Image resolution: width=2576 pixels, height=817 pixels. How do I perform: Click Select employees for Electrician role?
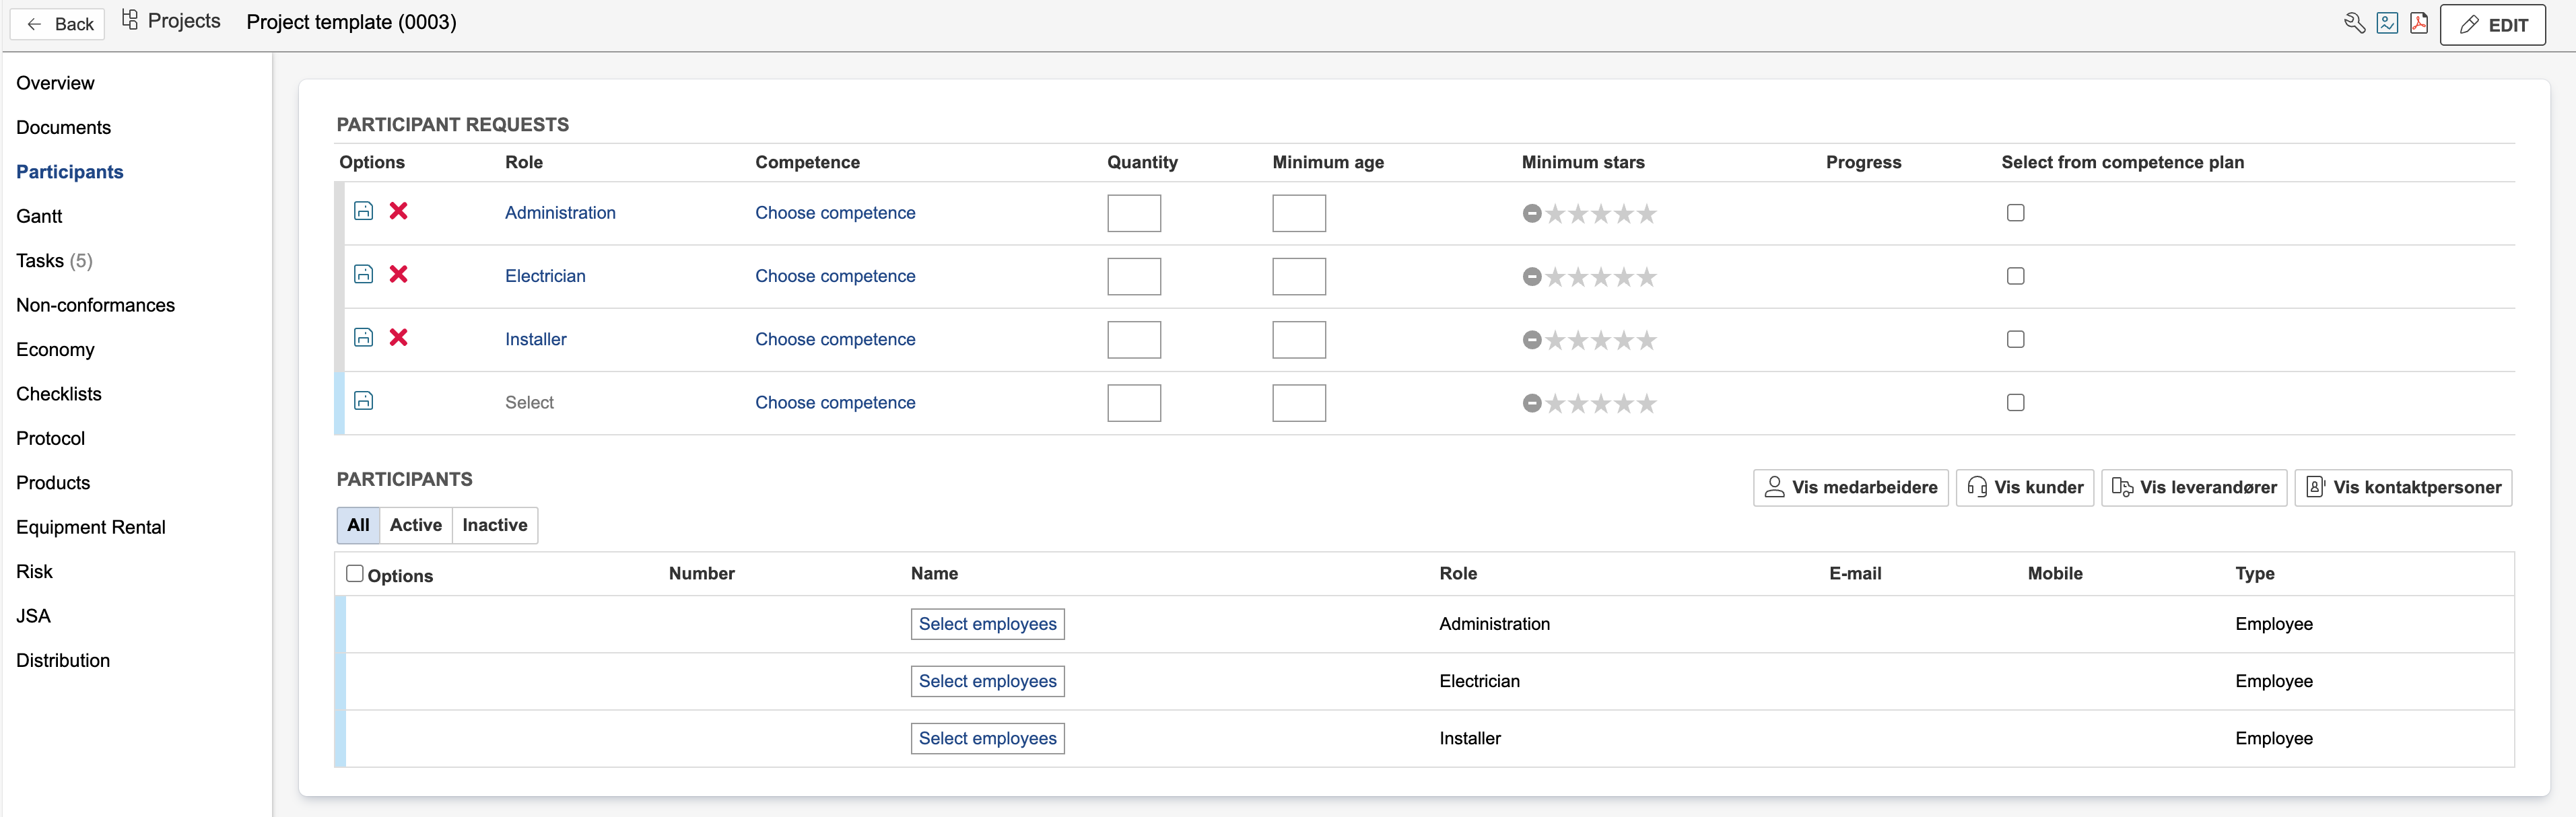(x=986, y=681)
